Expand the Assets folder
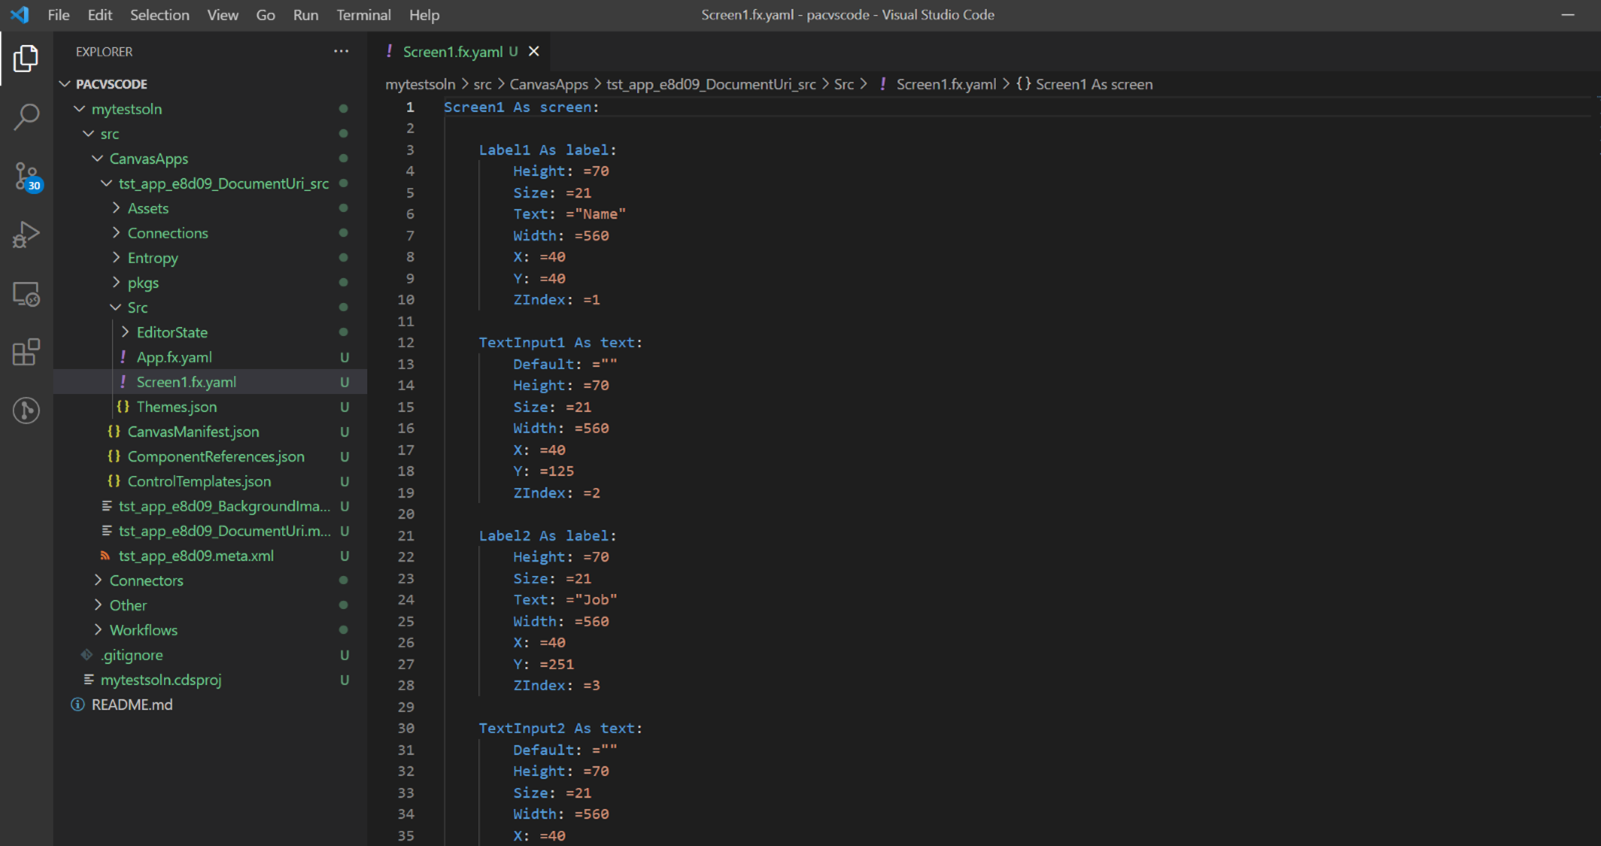 148,208
